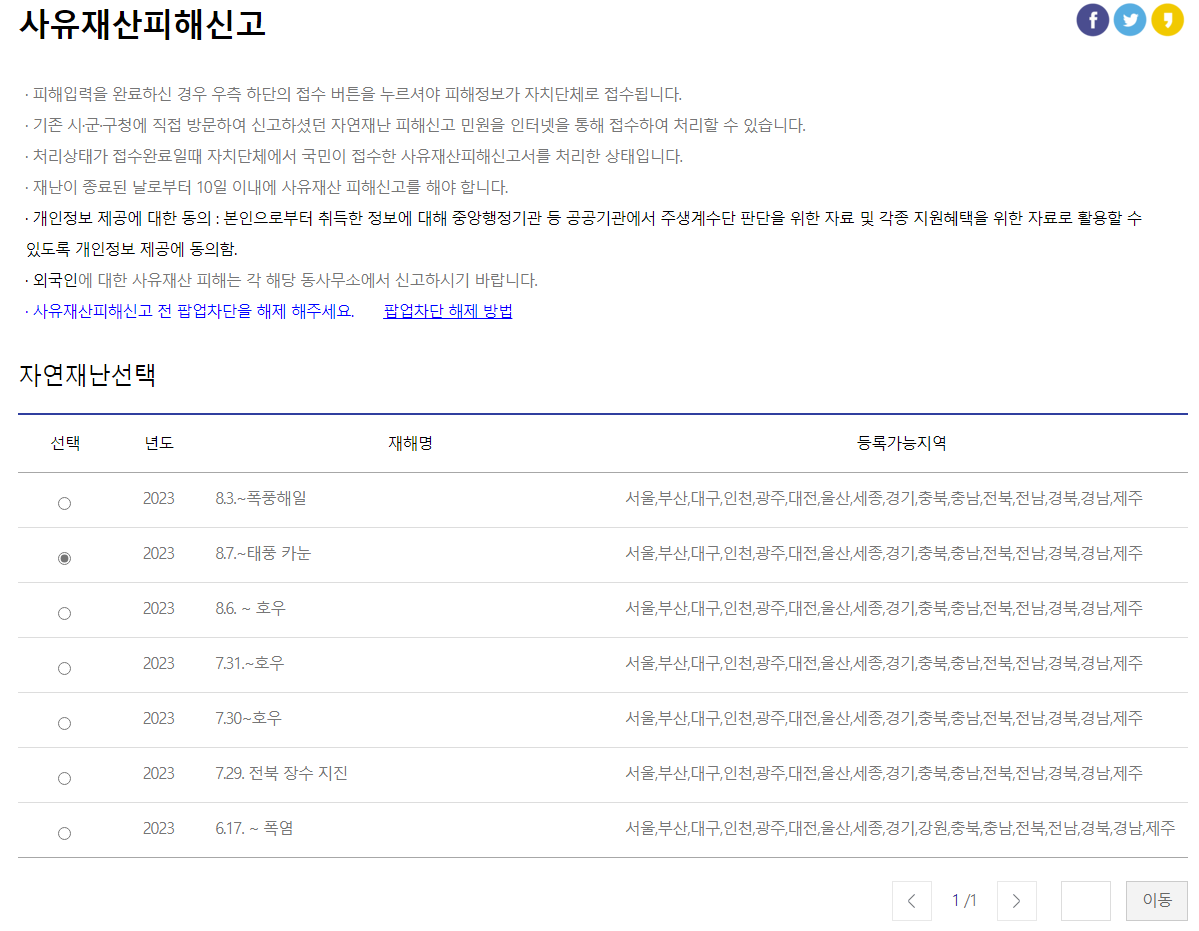Screen dimensions: 1199x931
Task: Select the 전북 장수 지진 option
Action: click(x=64, y=777)
